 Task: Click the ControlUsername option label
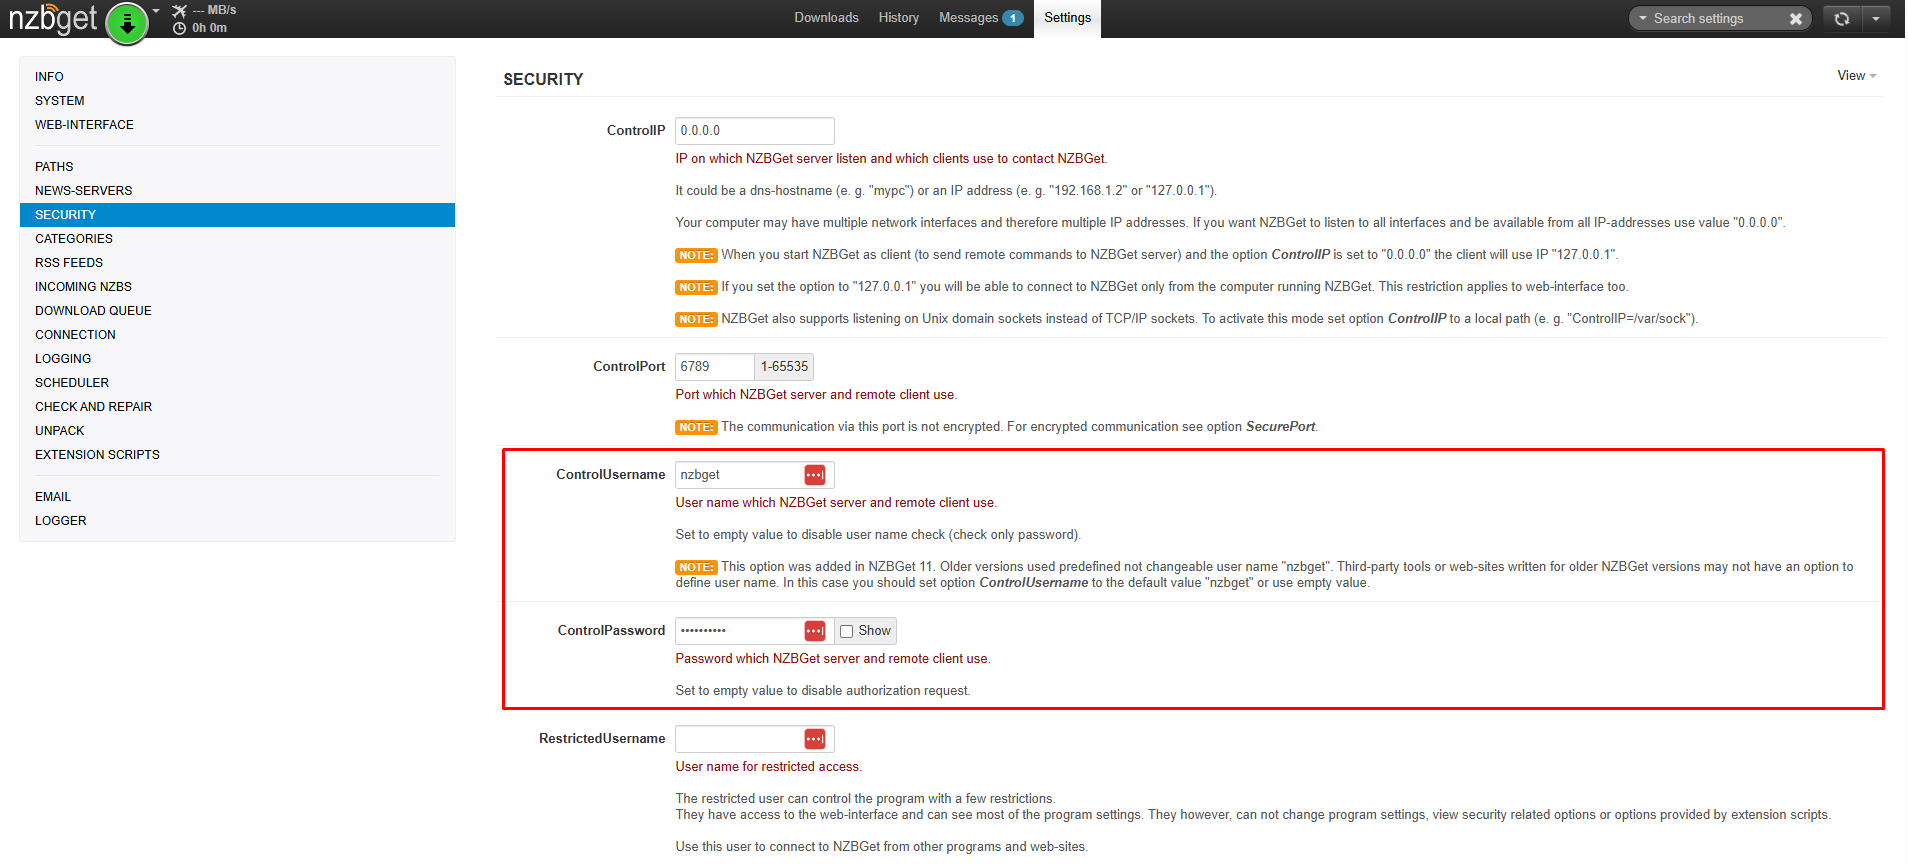pos(610,475)
